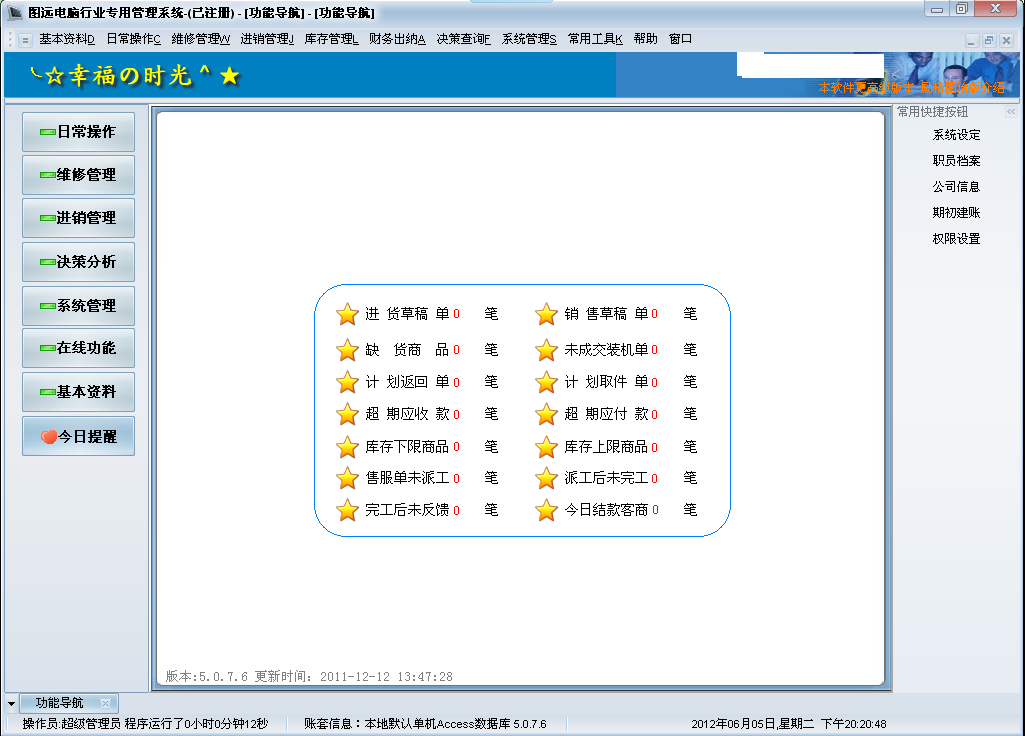Click the star icon beside 今日结款客商
This screenshot has width=1025, height=736.
tap(546, 510)
